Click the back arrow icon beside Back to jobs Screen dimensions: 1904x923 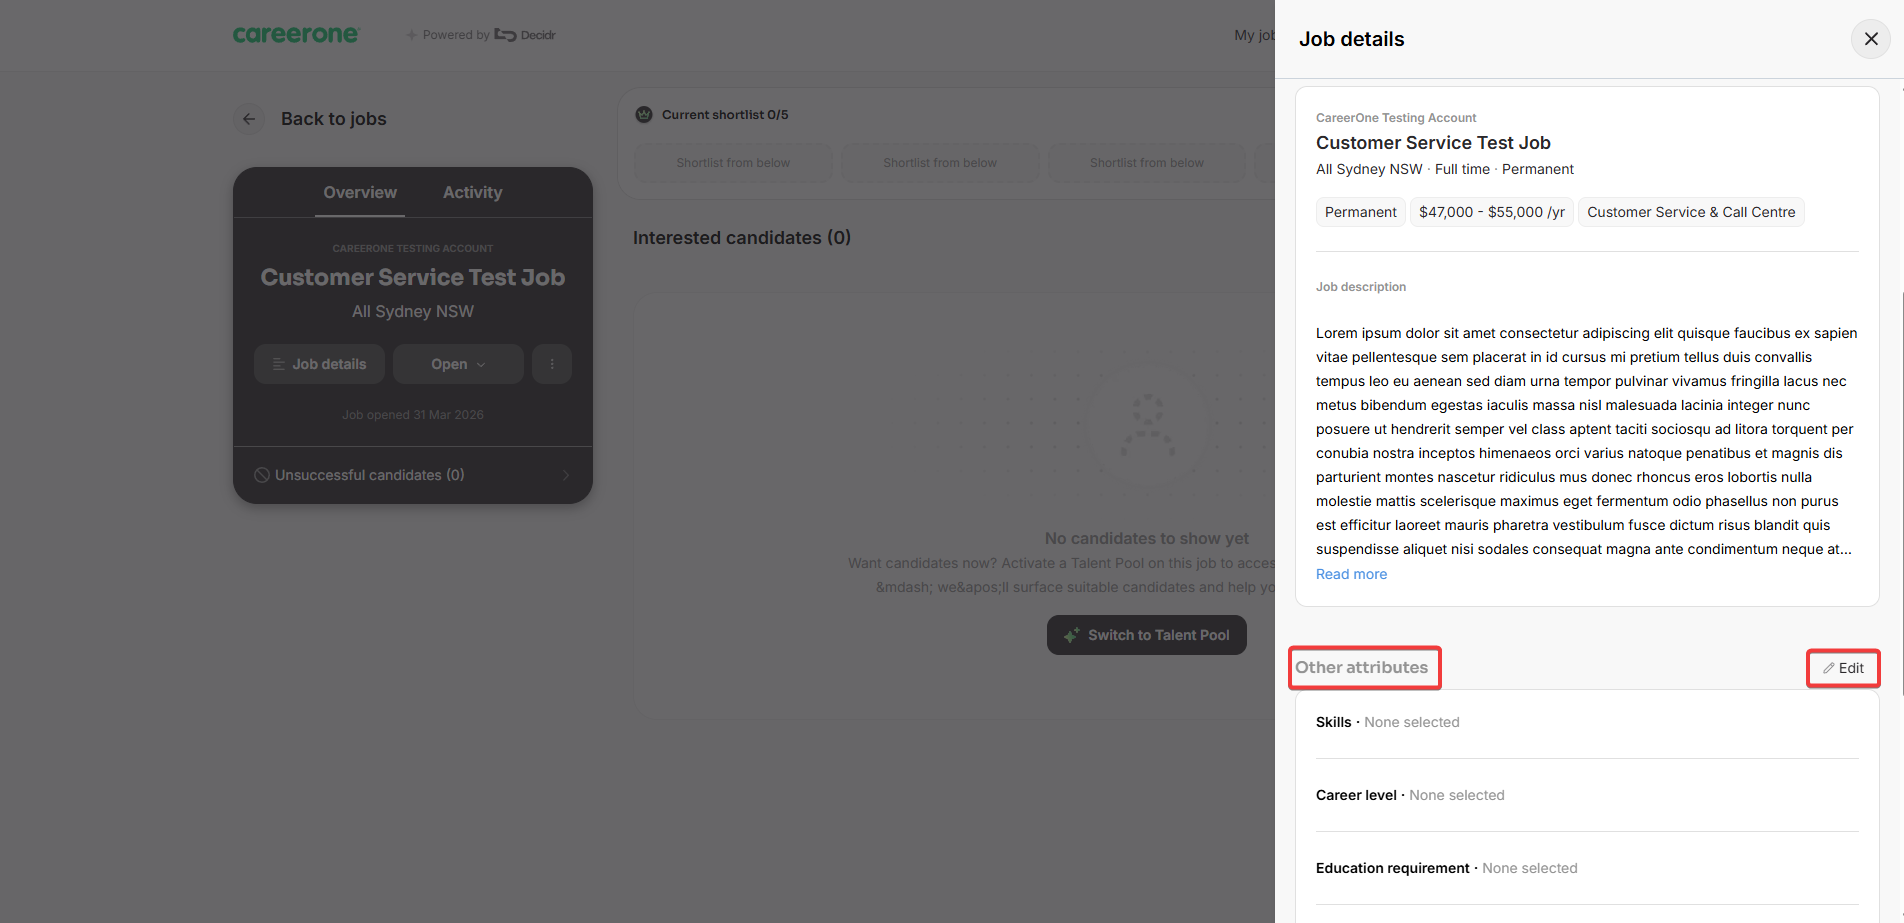[x=249, y=119]
